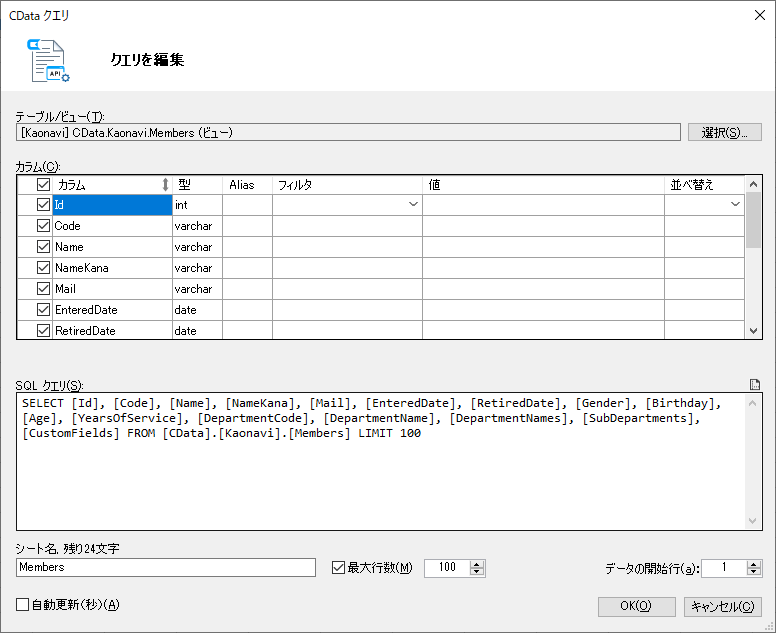Enable the 自動更新(秒) checkbox
This screenshot has width=776, height=633.
(22, 604)
